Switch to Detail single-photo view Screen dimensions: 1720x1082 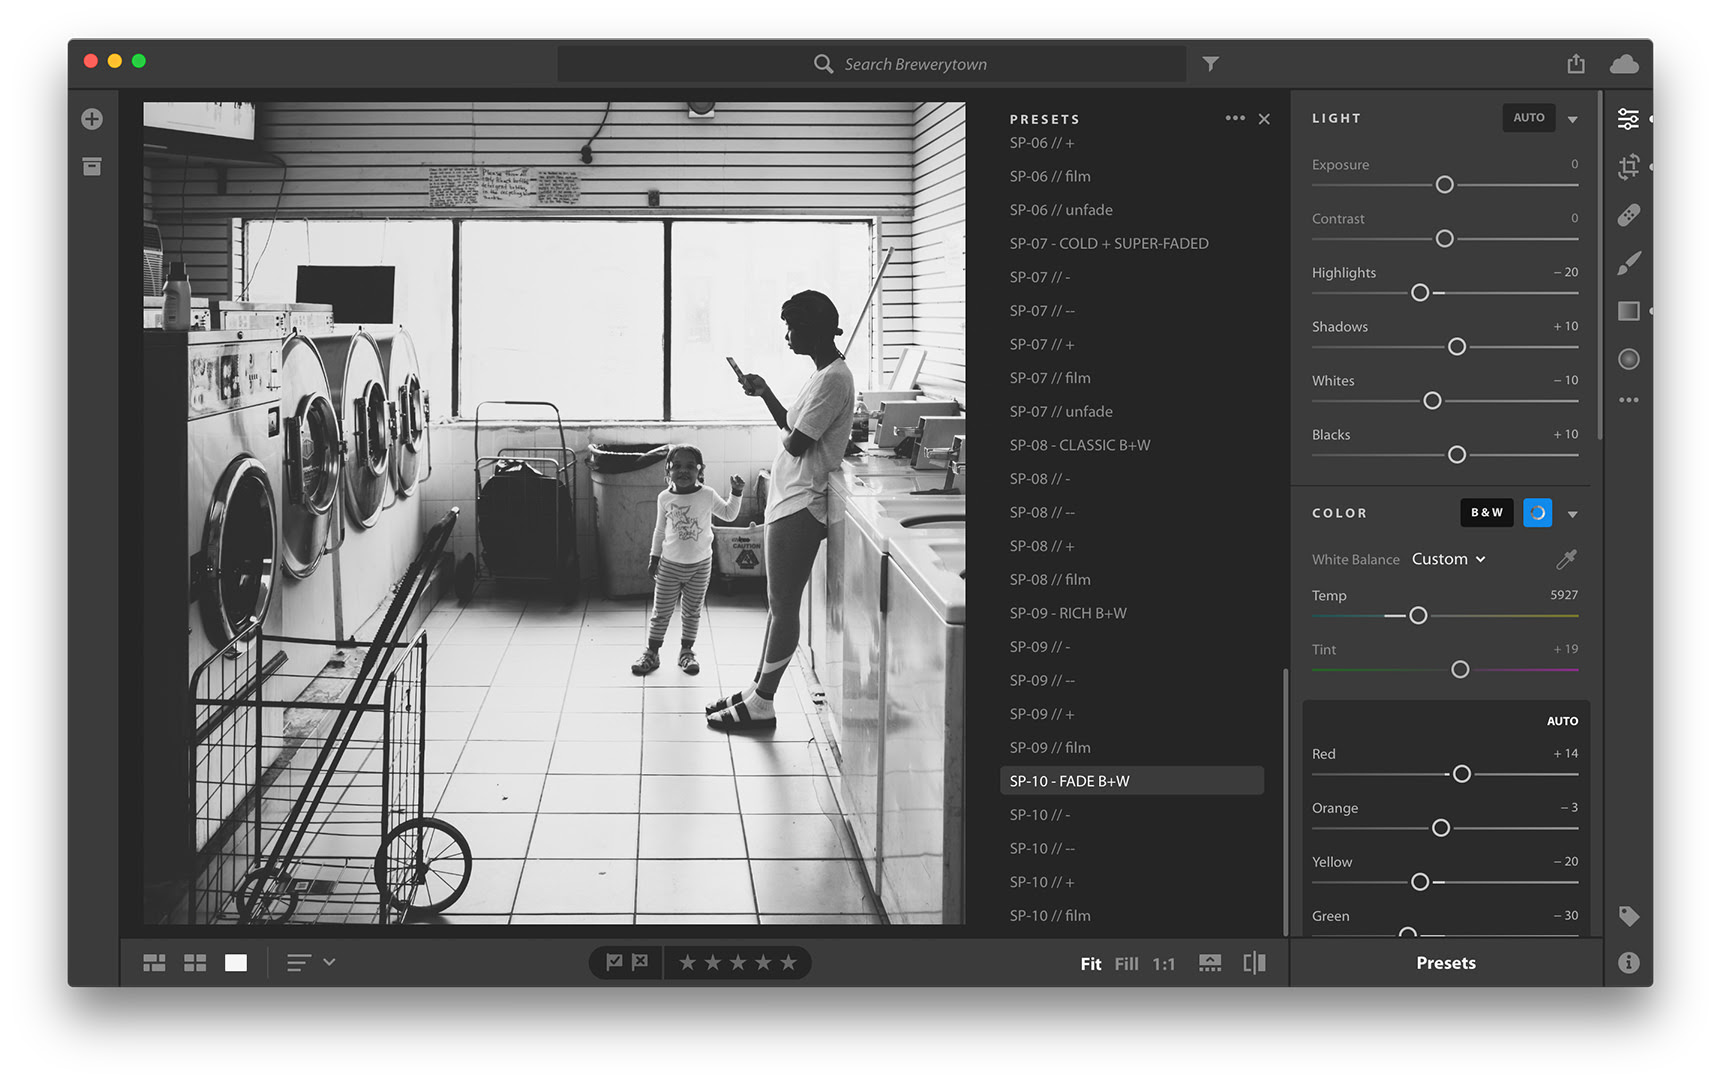pos(236,963)
